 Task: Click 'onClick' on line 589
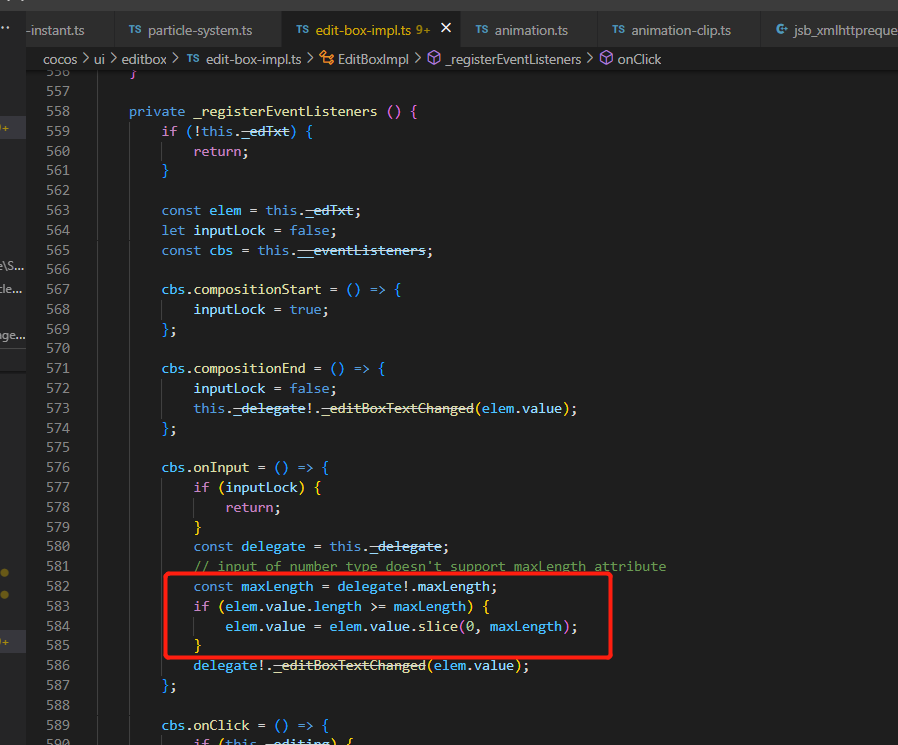221,726
